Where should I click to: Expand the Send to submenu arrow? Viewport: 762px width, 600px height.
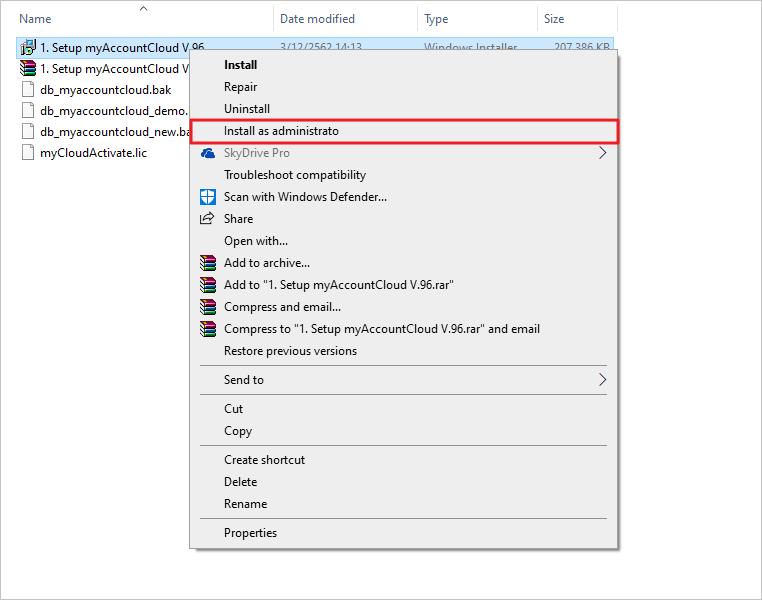pos(603,379)
